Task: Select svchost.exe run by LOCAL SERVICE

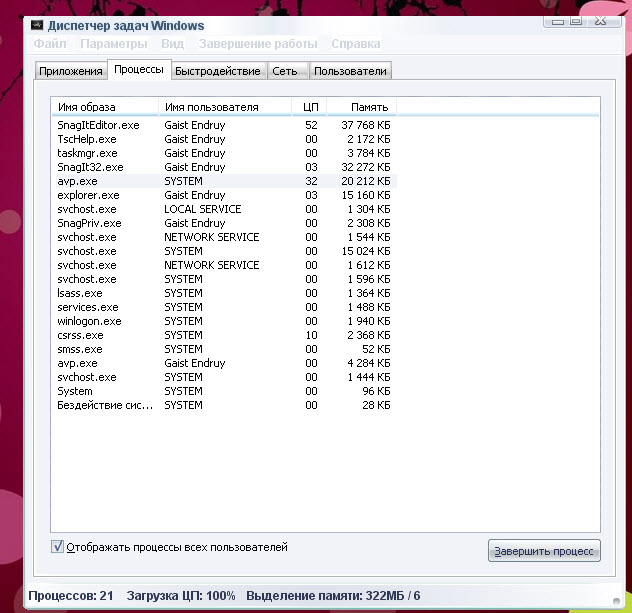Action: coord(224,209)
